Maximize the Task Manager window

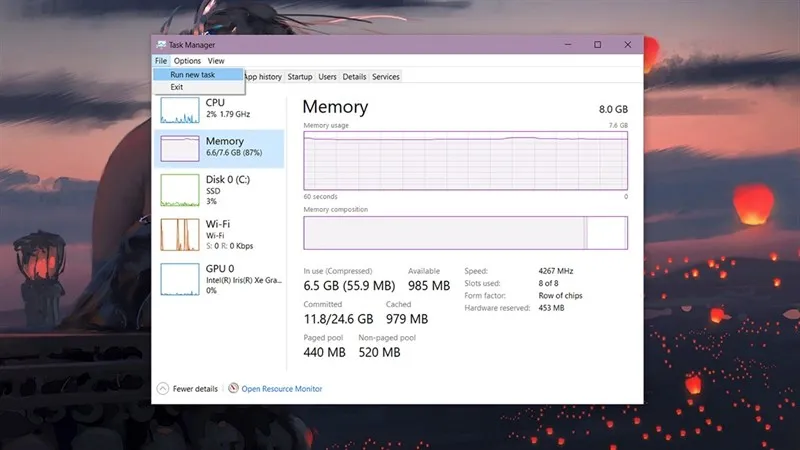tap(597, 45)
